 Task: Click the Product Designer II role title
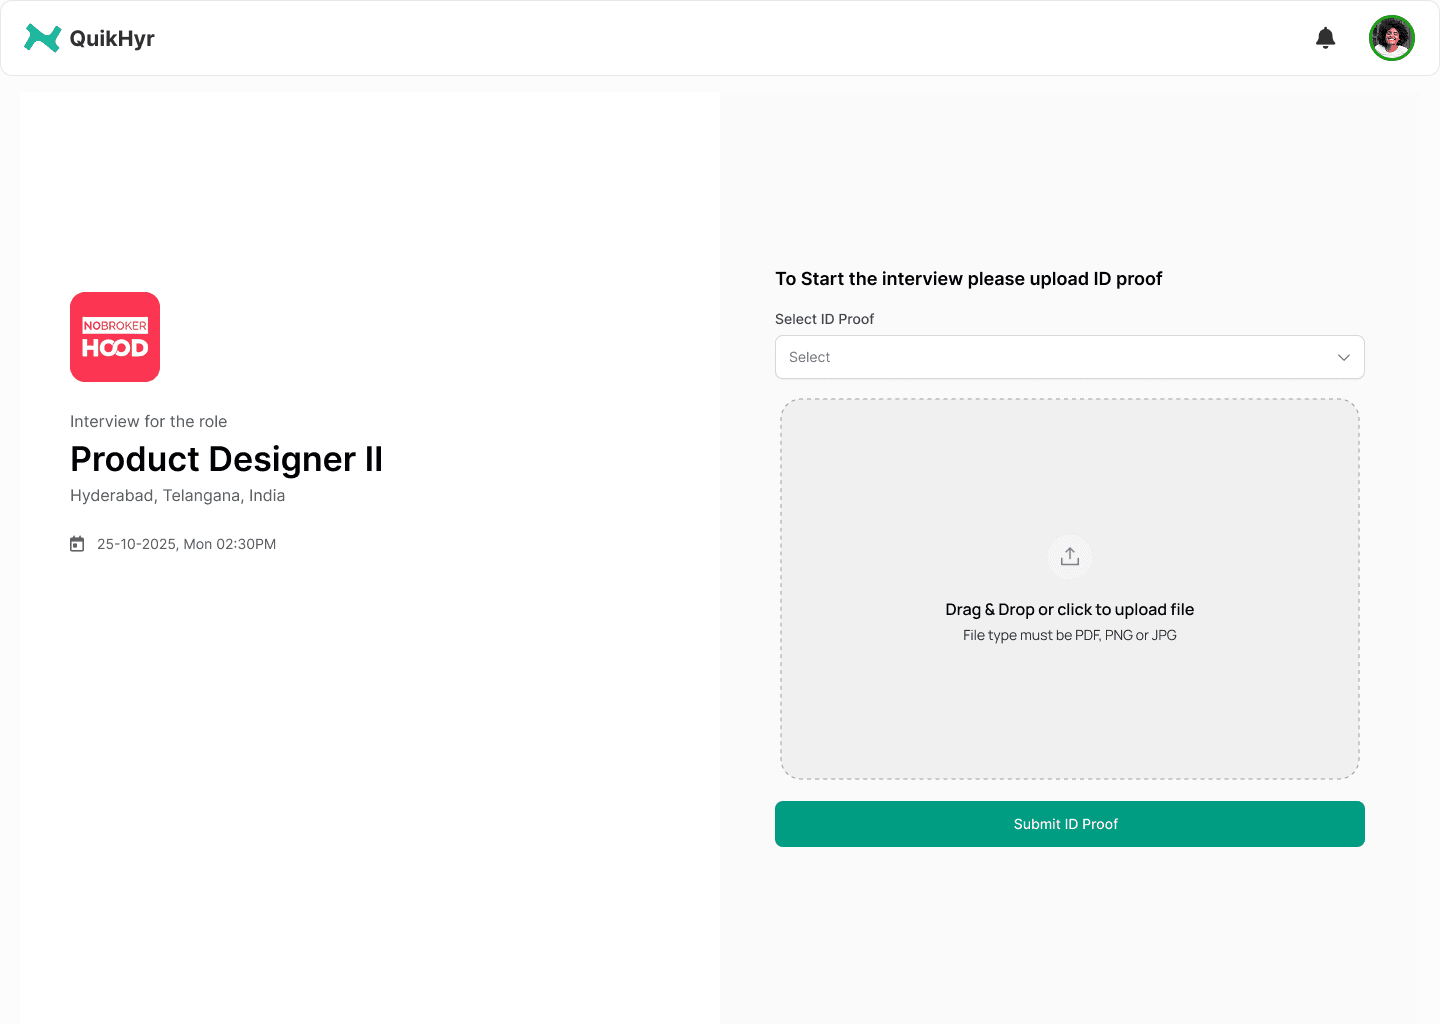pyautogui.click(x=225, y=459)
